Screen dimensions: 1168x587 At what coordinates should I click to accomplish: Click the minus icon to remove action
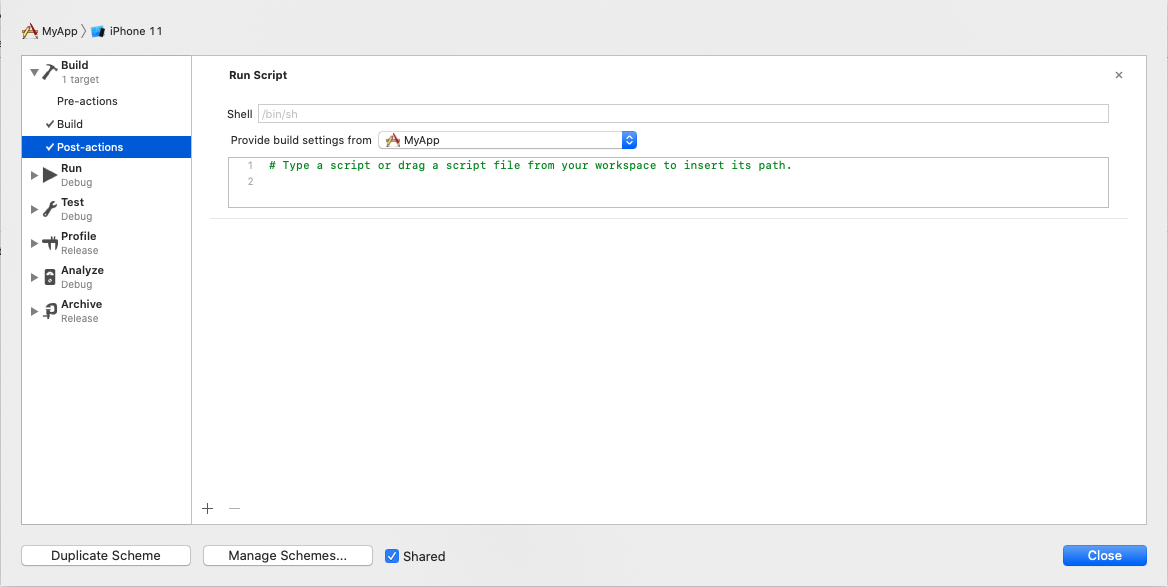[234, 508]
